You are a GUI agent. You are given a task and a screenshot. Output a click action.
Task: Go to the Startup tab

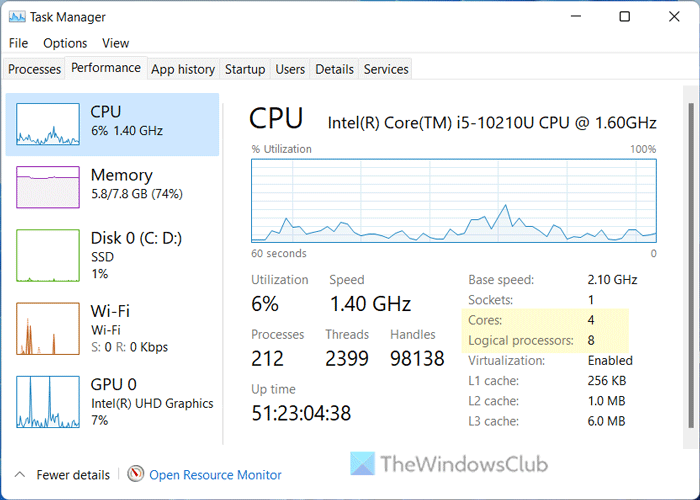click(245, 69)
